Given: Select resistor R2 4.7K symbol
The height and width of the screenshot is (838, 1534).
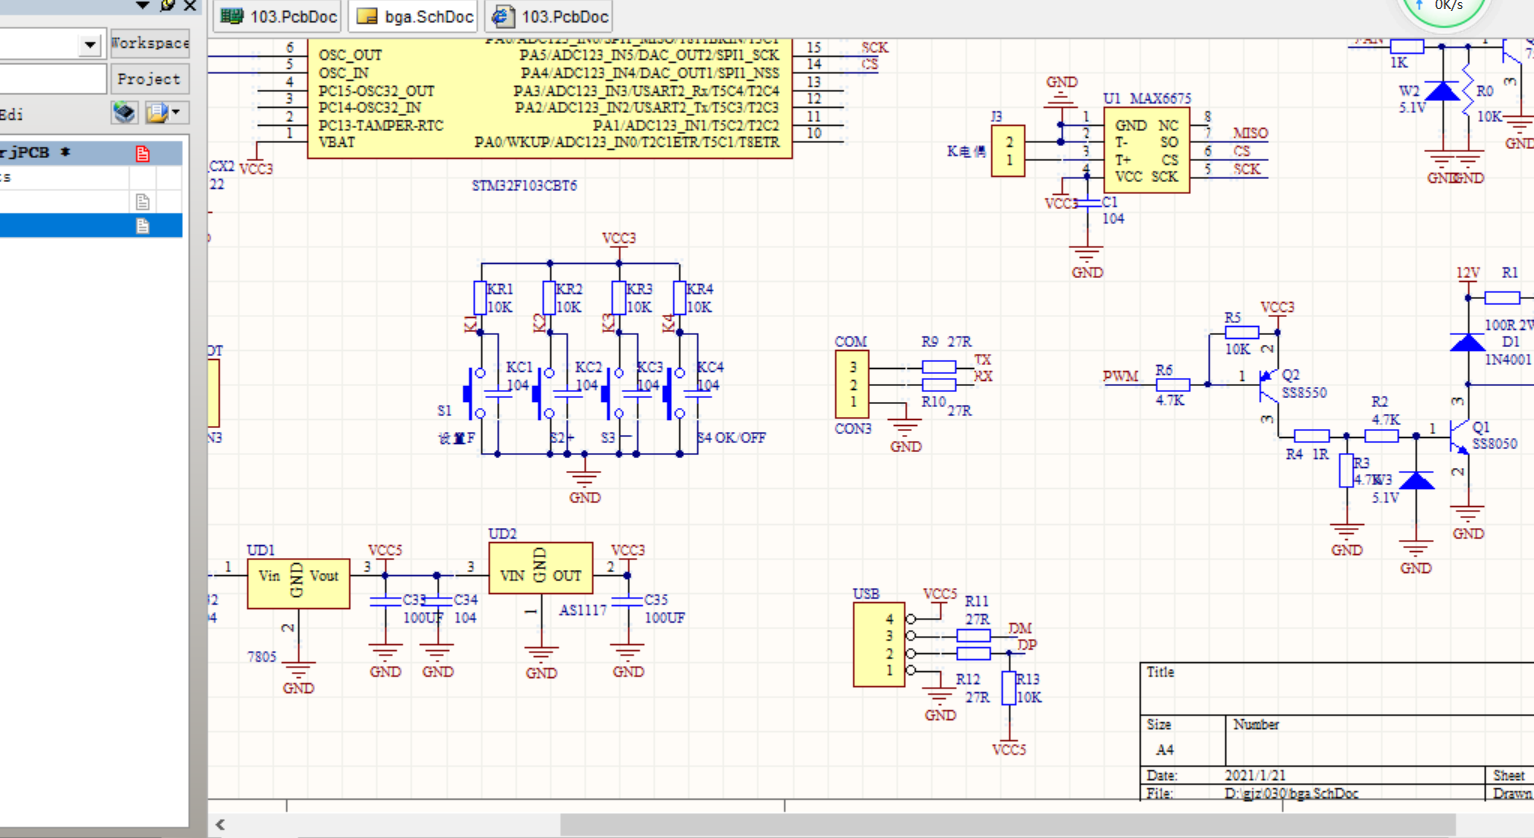Looking at the screenshot, I should coord(1381,436).
